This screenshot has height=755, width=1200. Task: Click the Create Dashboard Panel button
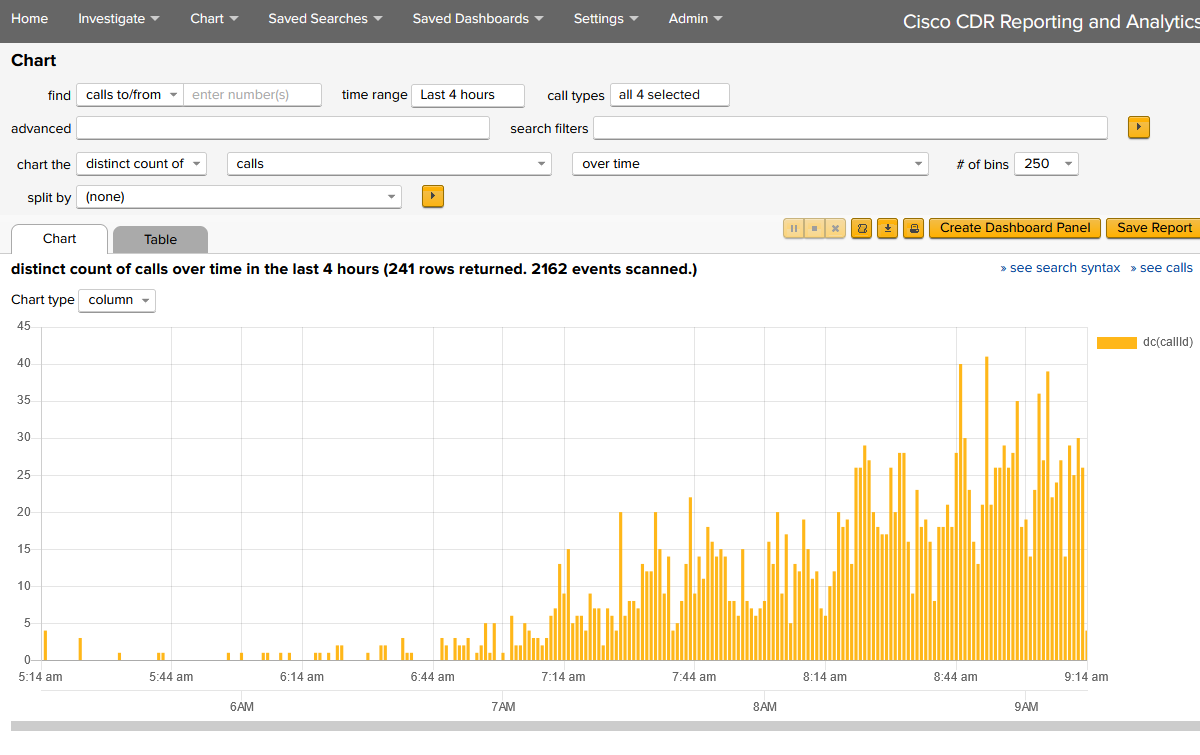coord(1014,228)
